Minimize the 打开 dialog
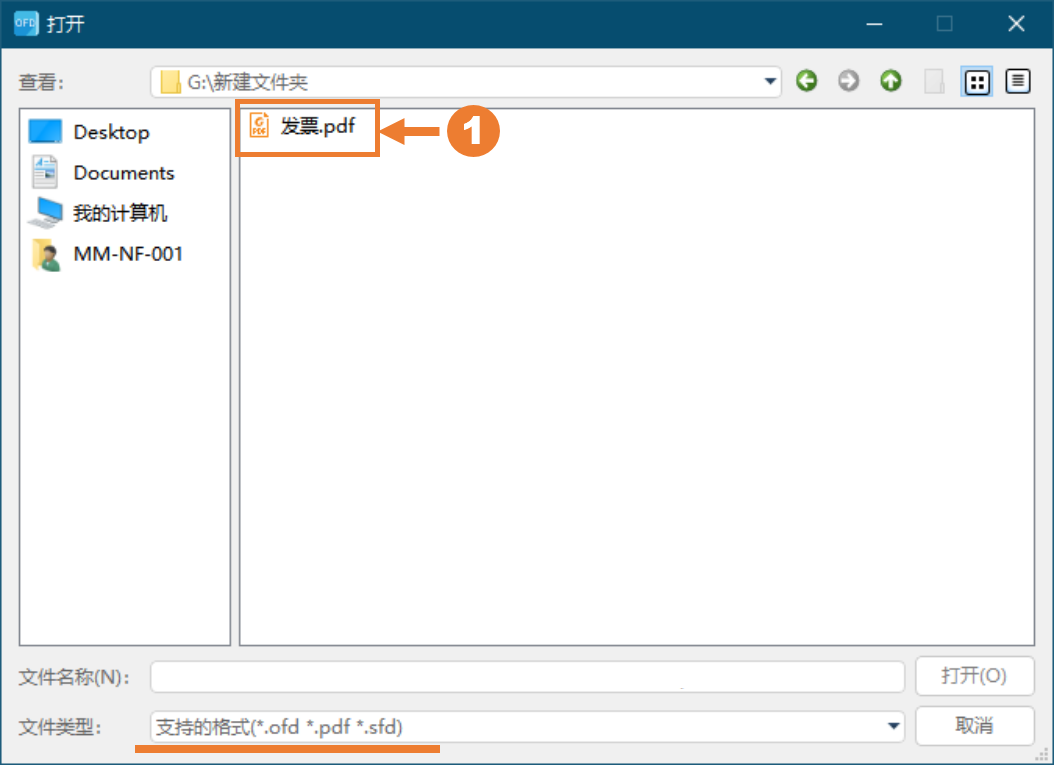The height and width of the screenshot is (765, 1054). pos(874,24)
